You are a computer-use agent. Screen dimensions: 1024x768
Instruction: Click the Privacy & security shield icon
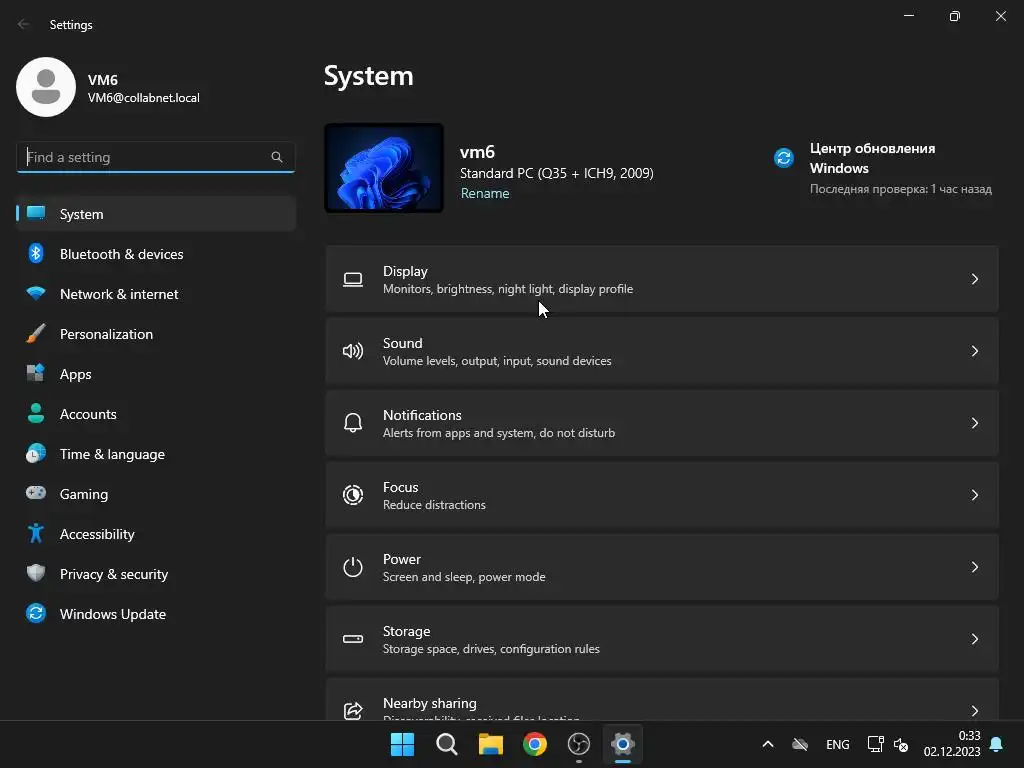tap(36, 573)
